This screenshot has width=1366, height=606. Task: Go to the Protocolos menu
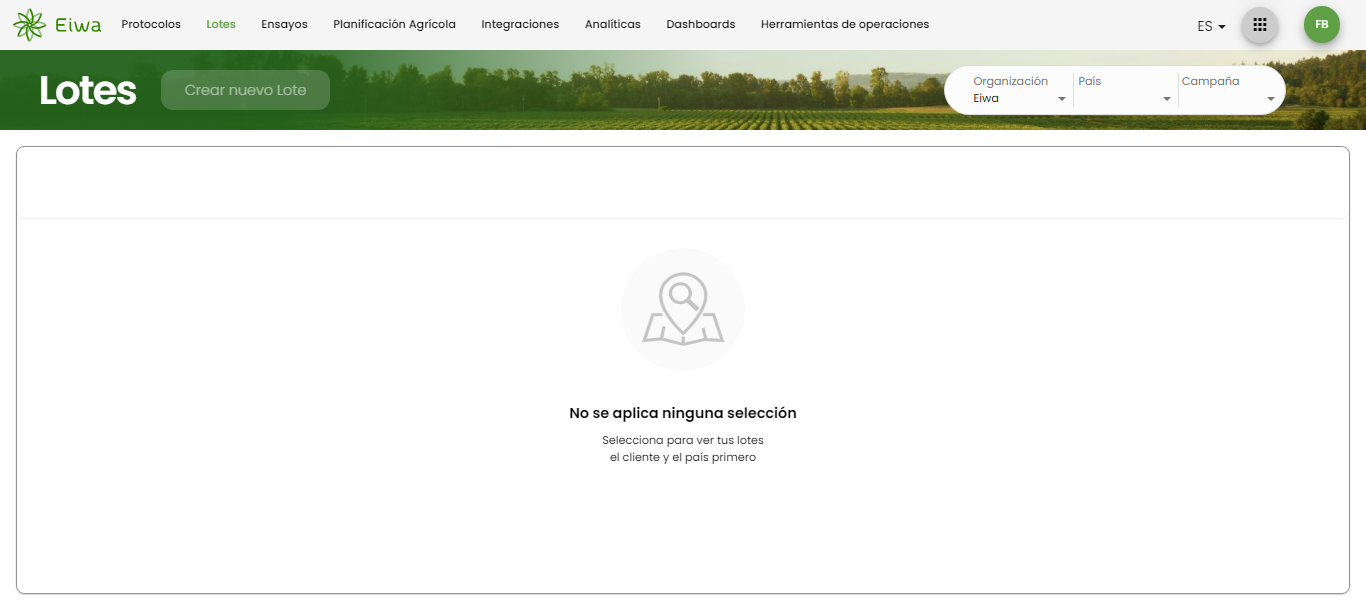(x=151, y=24)
